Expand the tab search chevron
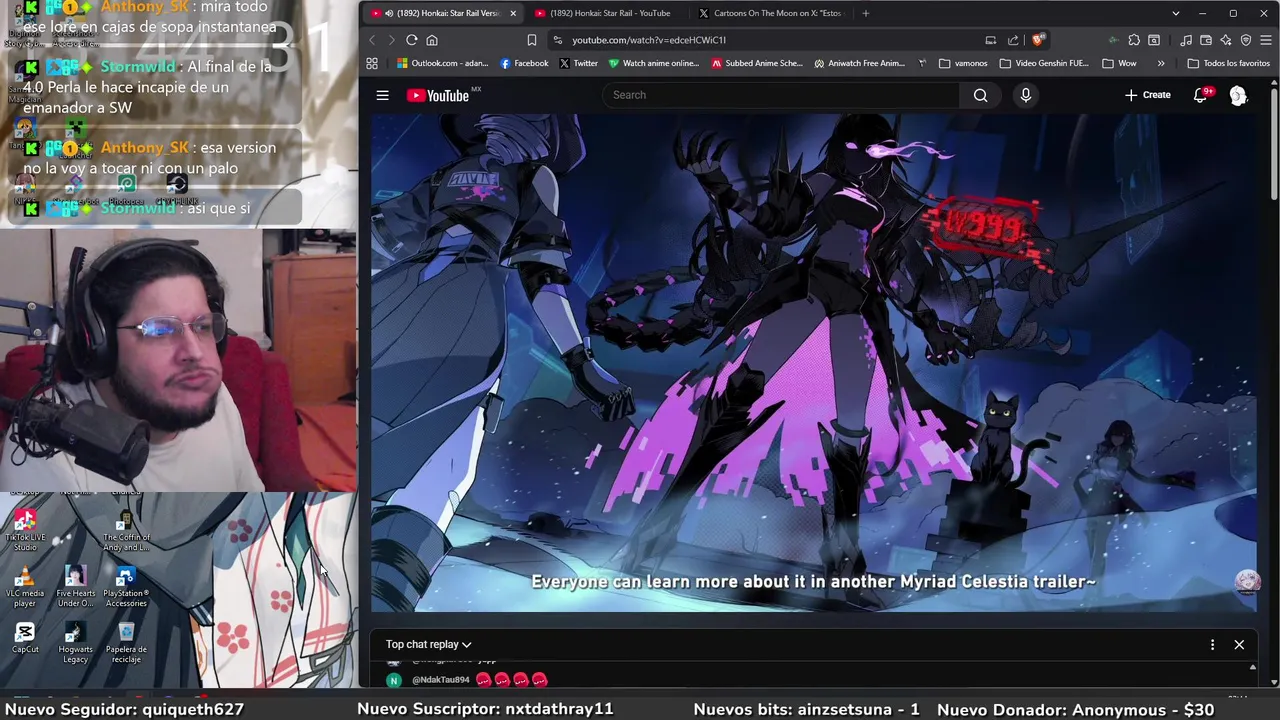 click(1176, 13)
